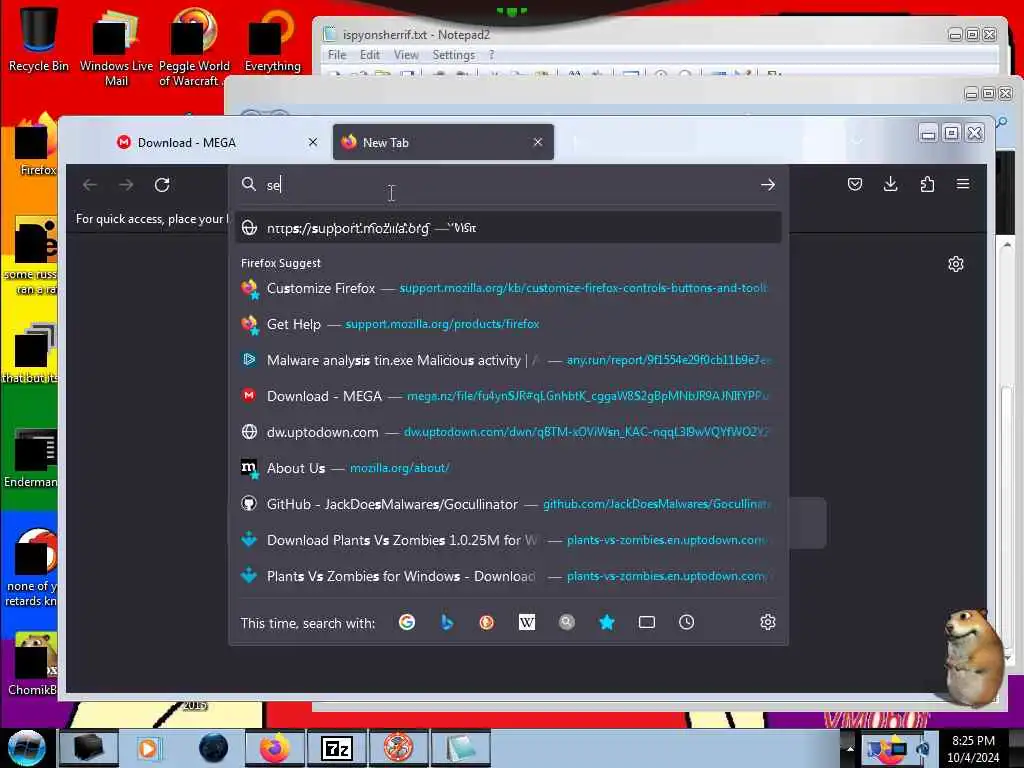Viewport: 1024px width, 768px height.
Task: Go back with the back arrow
Action: 89,185
